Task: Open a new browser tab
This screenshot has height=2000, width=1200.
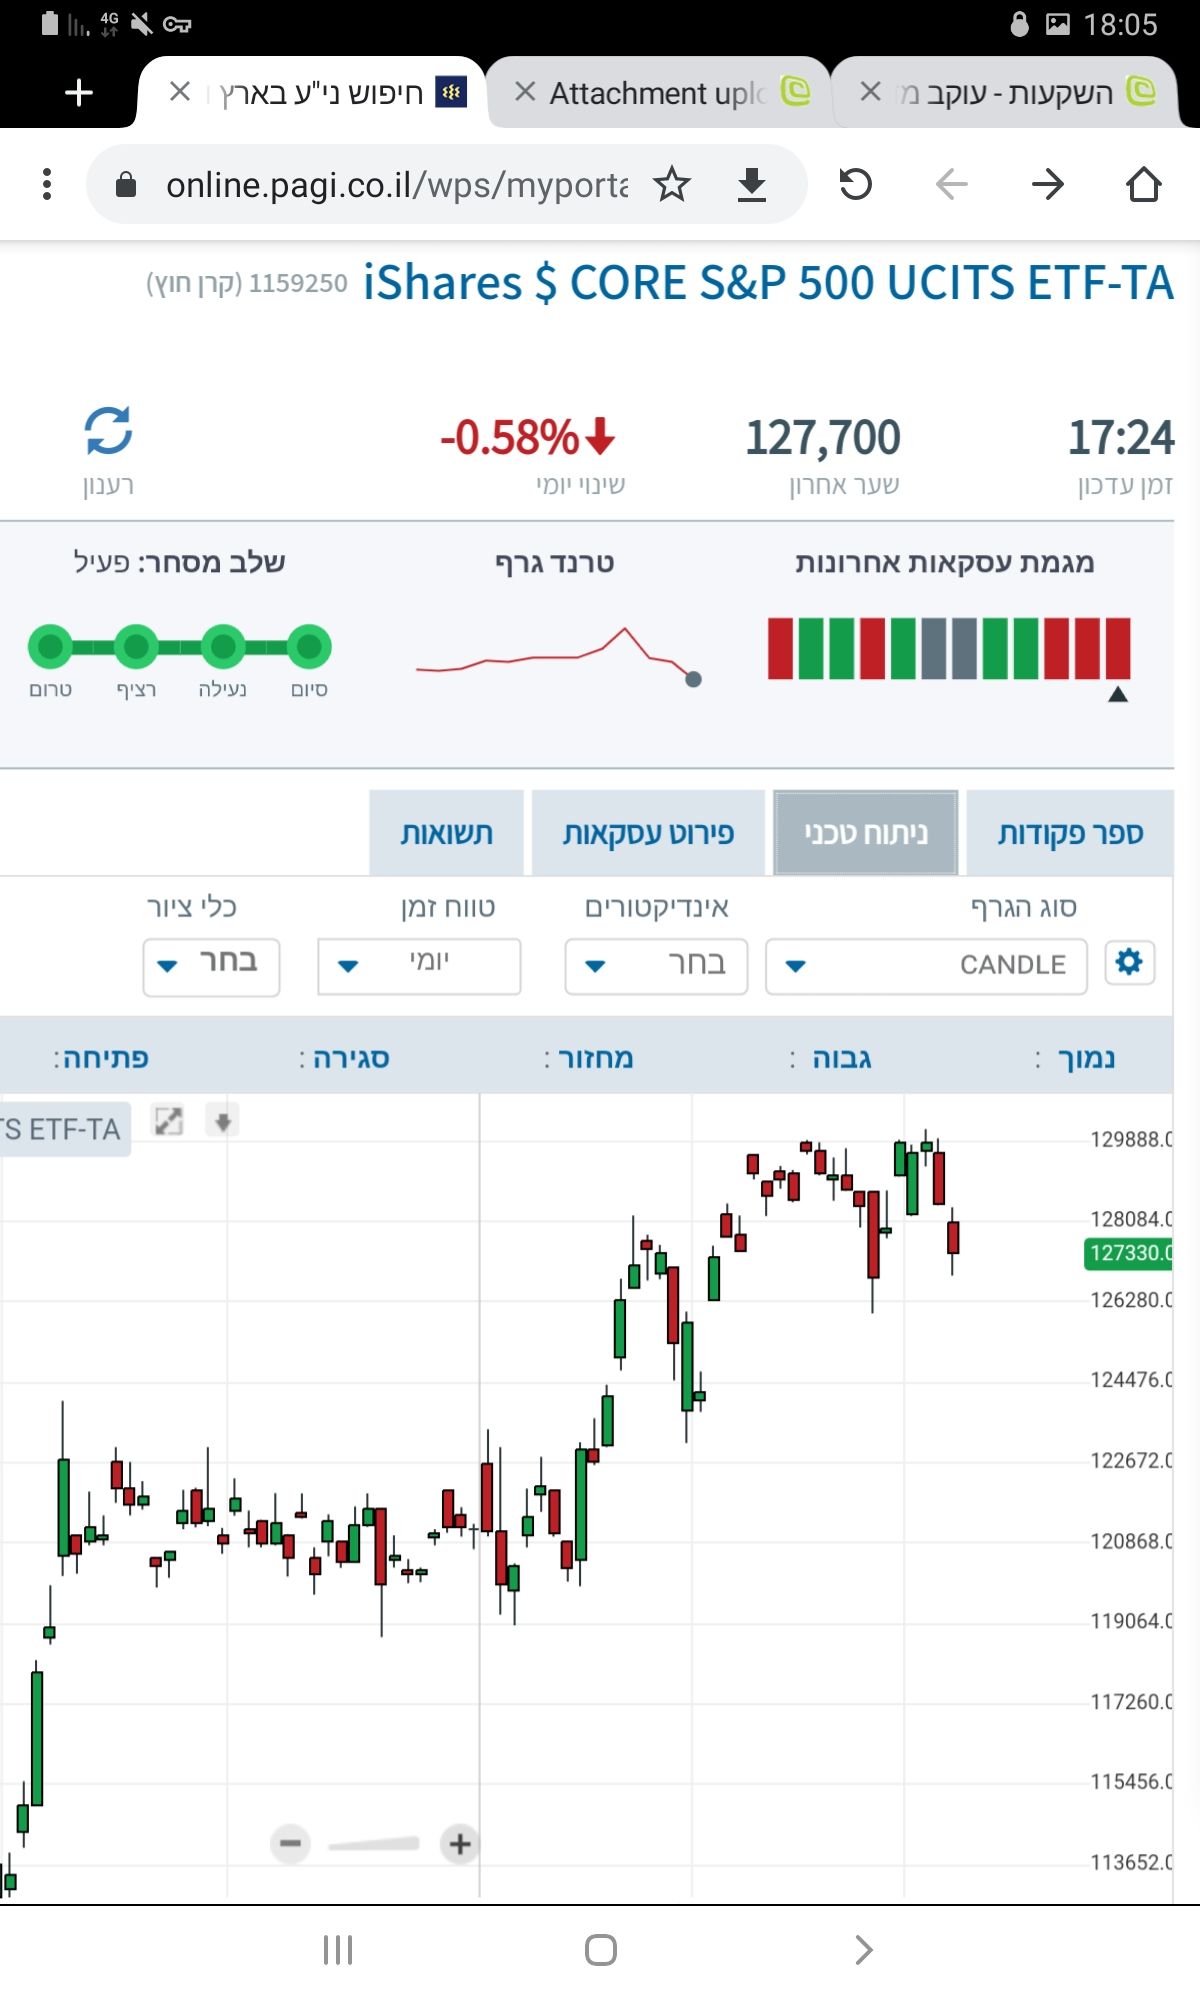Action: tap(78, 93)
